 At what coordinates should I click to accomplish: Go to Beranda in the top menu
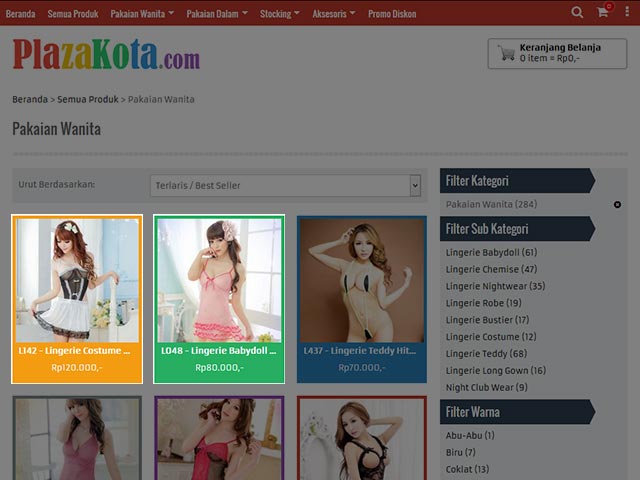pyautogui.click(x=21, y=13)
